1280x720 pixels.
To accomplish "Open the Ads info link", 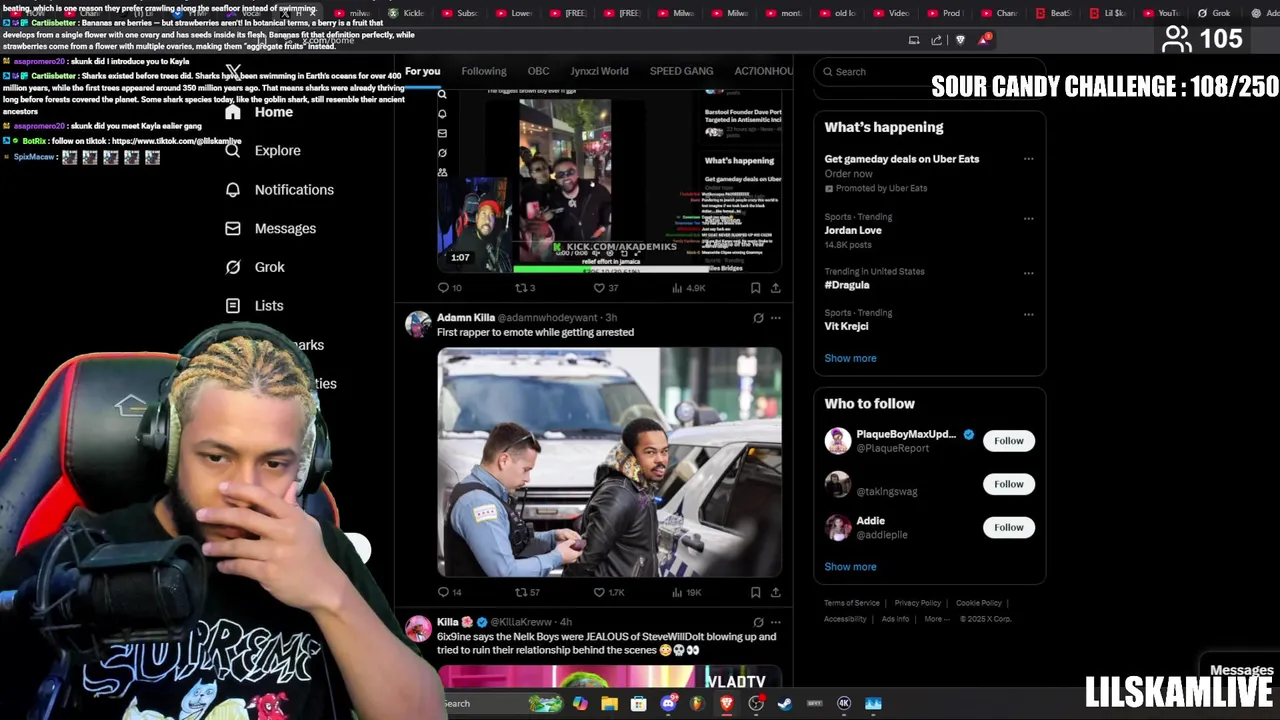I will click(895, 619).
